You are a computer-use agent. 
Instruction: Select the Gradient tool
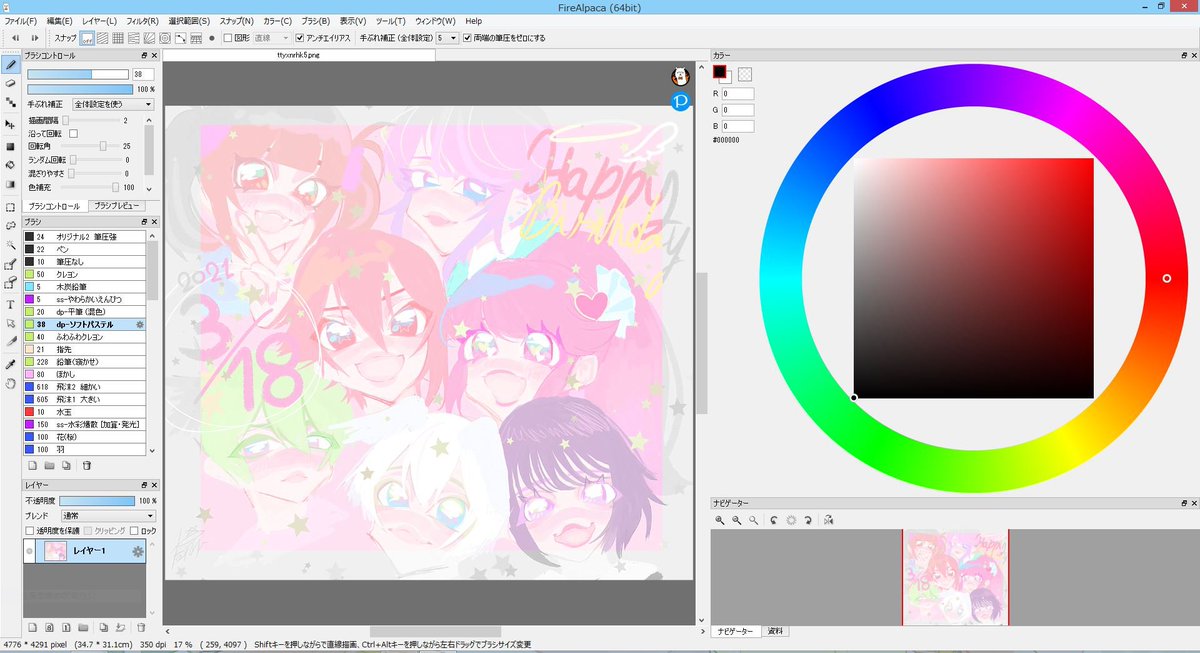click(x=10, y=184)
